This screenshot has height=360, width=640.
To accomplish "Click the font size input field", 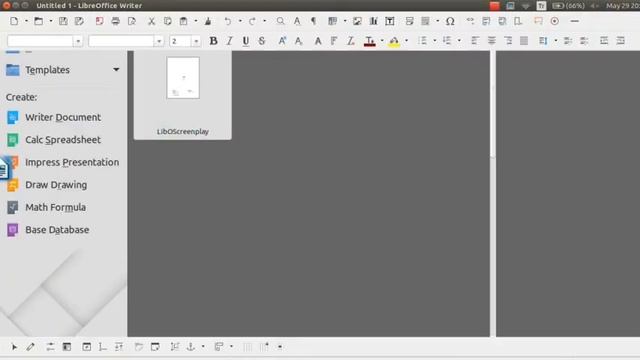I will [180, 41].
